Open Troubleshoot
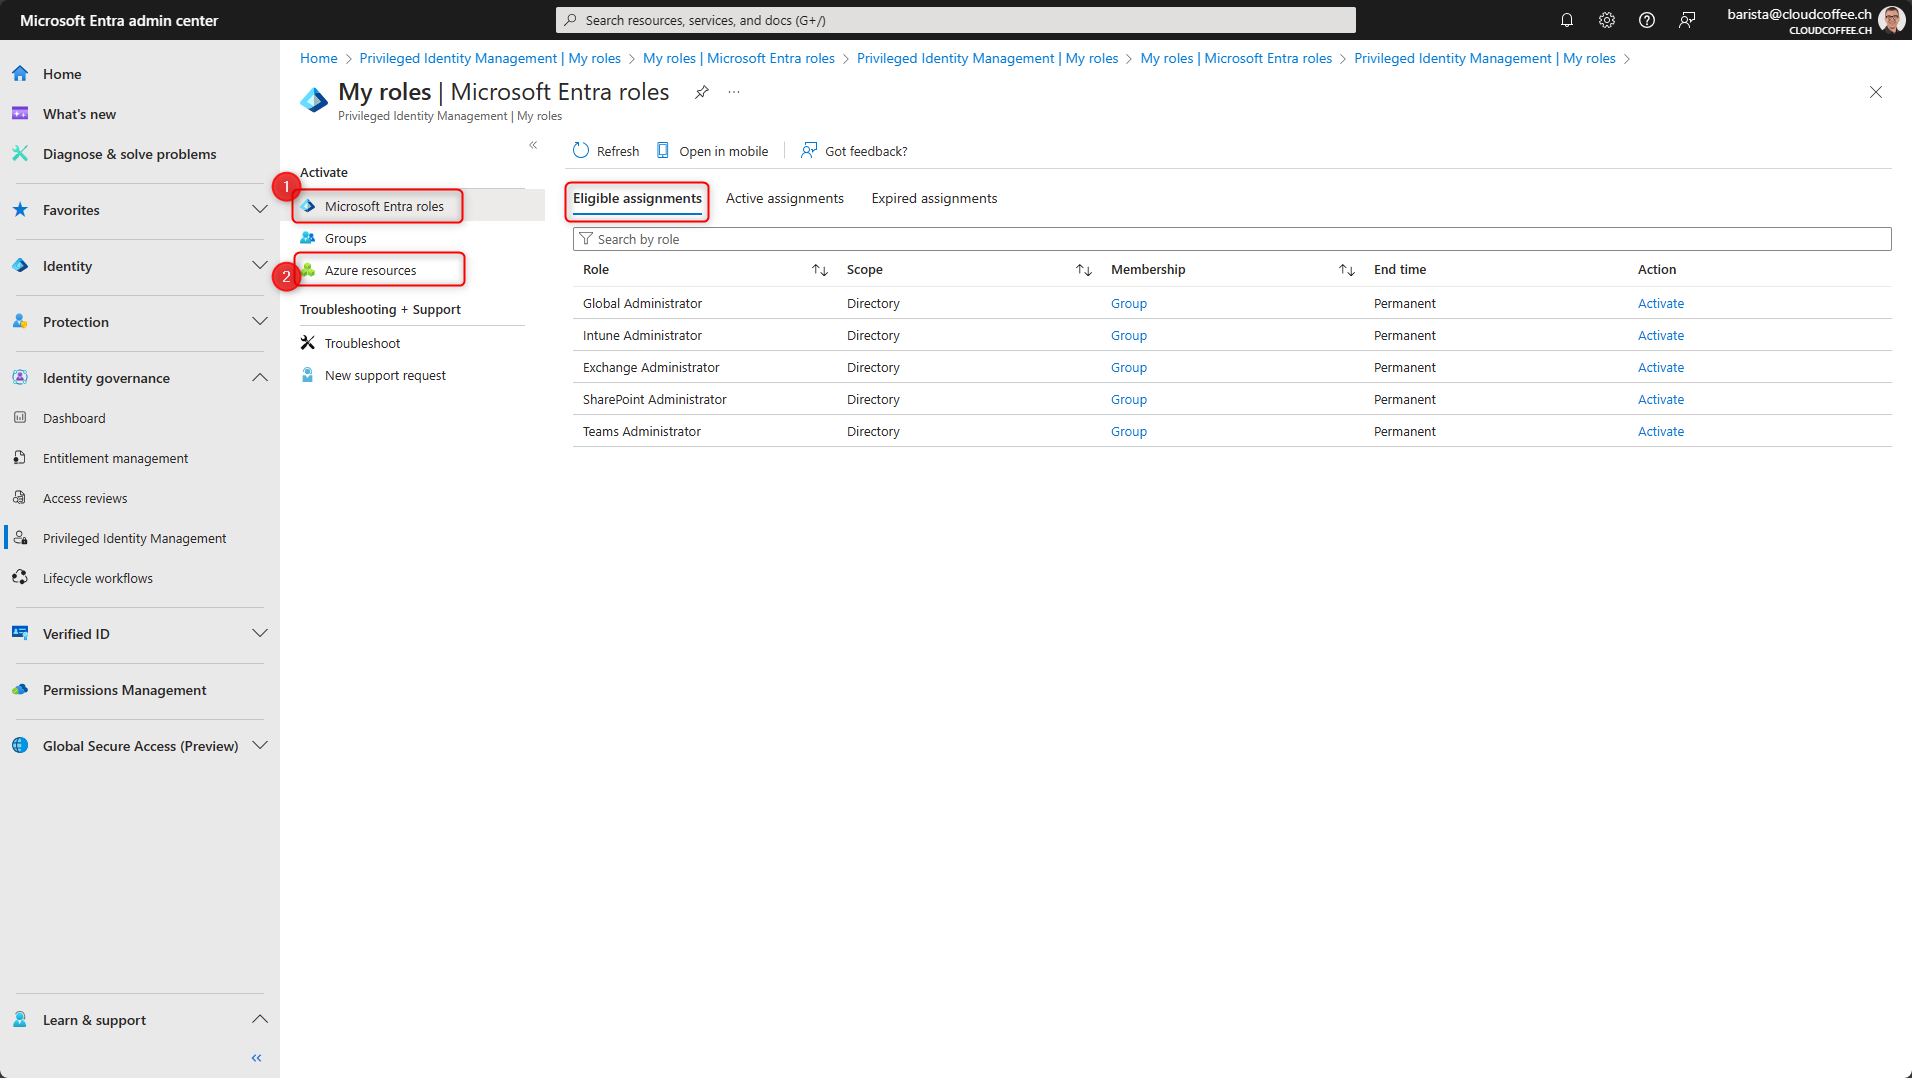The height and width of the screenshot is (1078, 1912). [x=362, y=343]
